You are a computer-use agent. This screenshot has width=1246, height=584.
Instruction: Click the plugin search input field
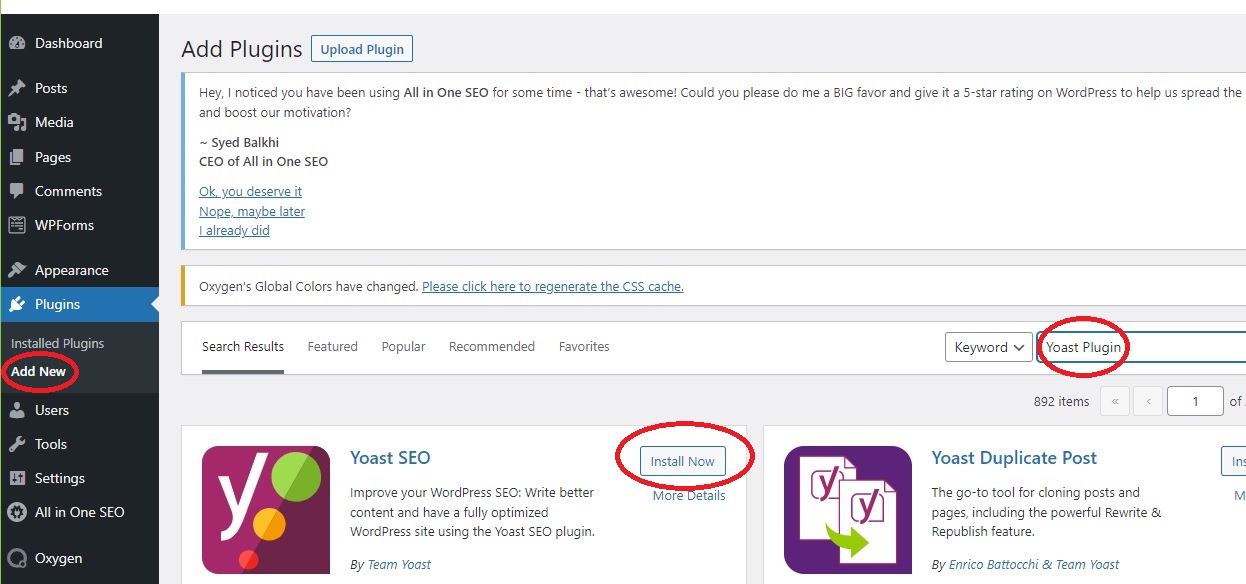click(1141, 347)
